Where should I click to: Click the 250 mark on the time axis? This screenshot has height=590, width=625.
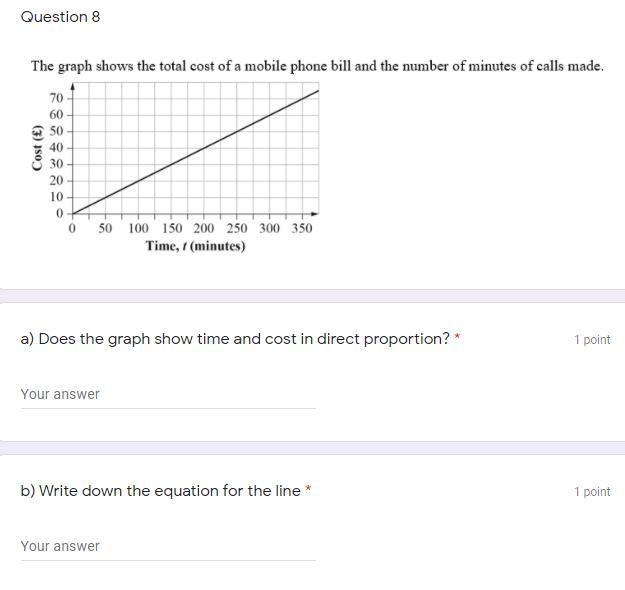(237, 228)
